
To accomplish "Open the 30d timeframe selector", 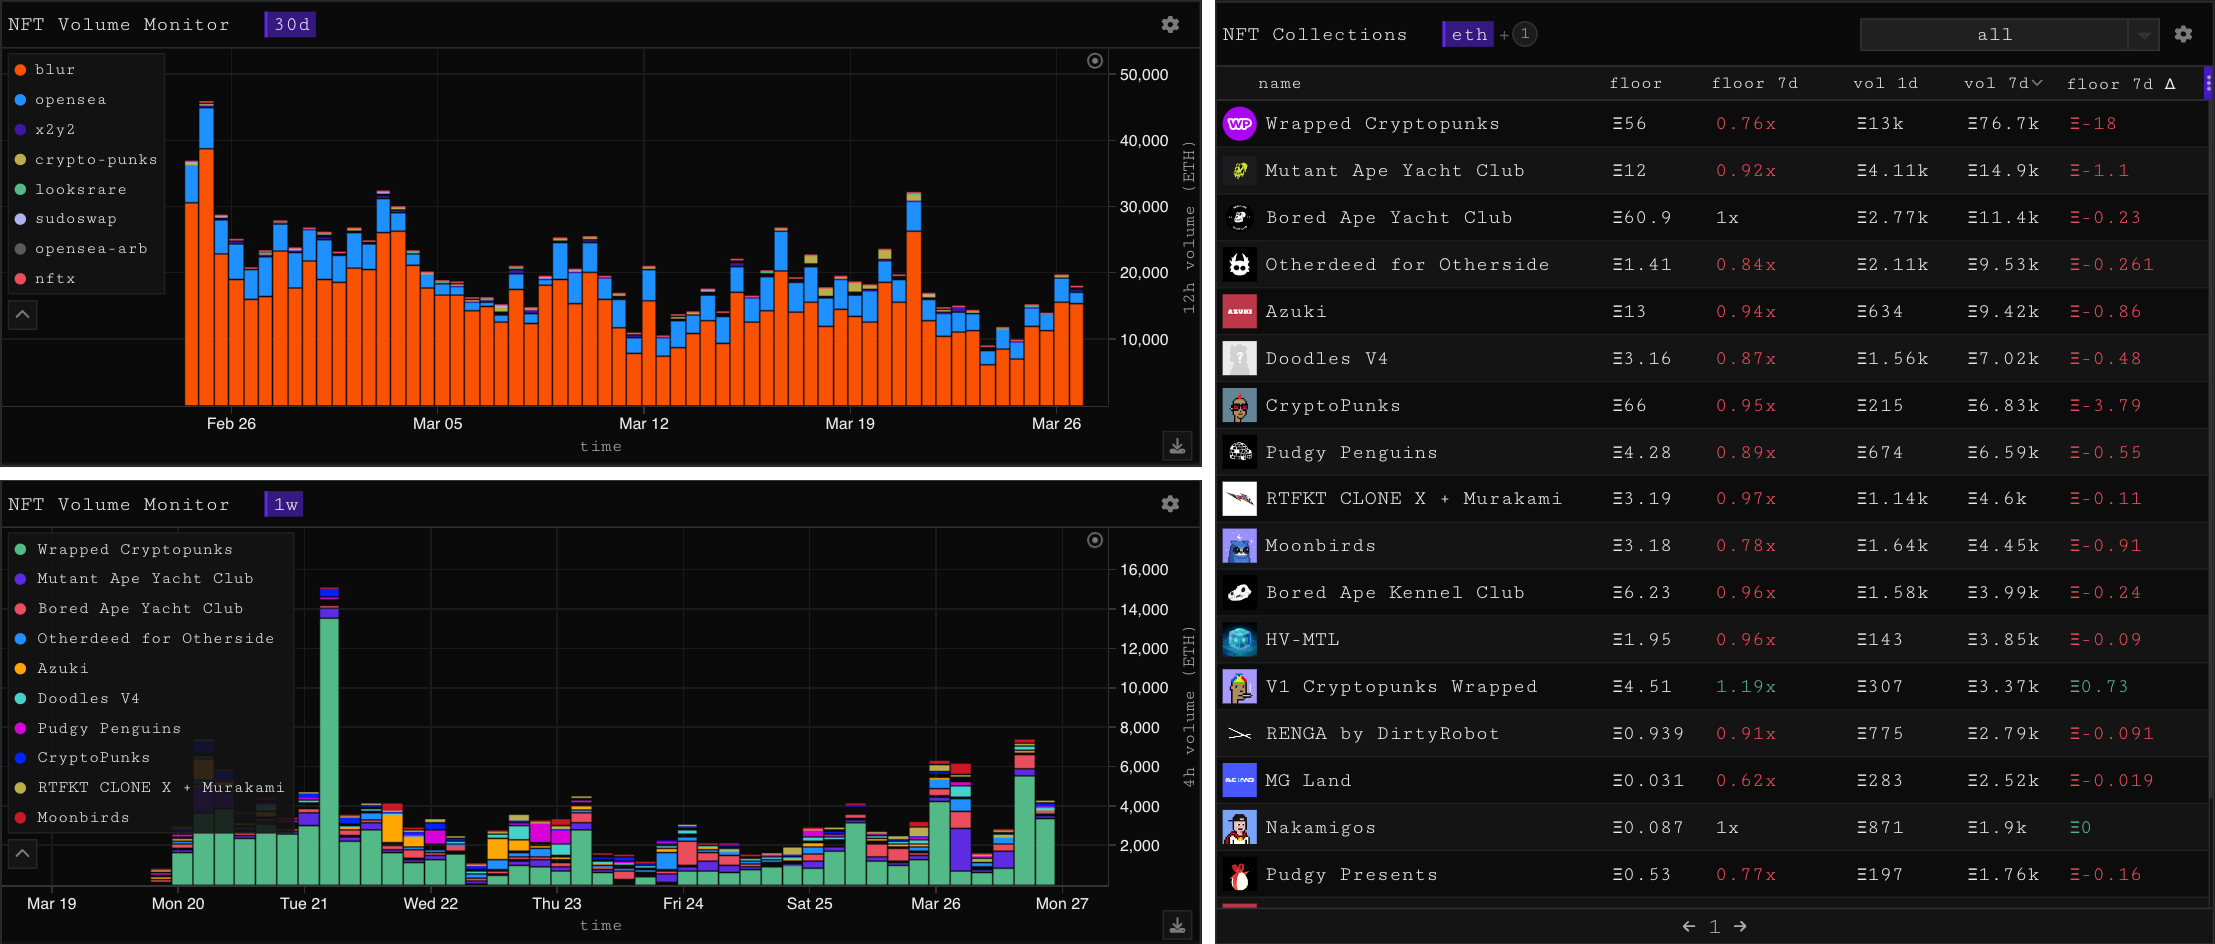I will coord(291,25).
